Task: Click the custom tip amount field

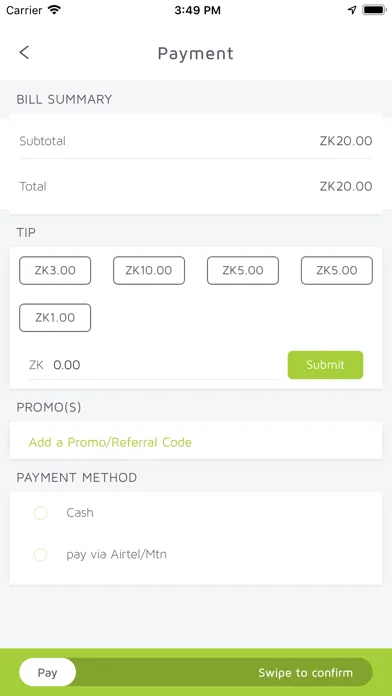Action: click(153, 365)
